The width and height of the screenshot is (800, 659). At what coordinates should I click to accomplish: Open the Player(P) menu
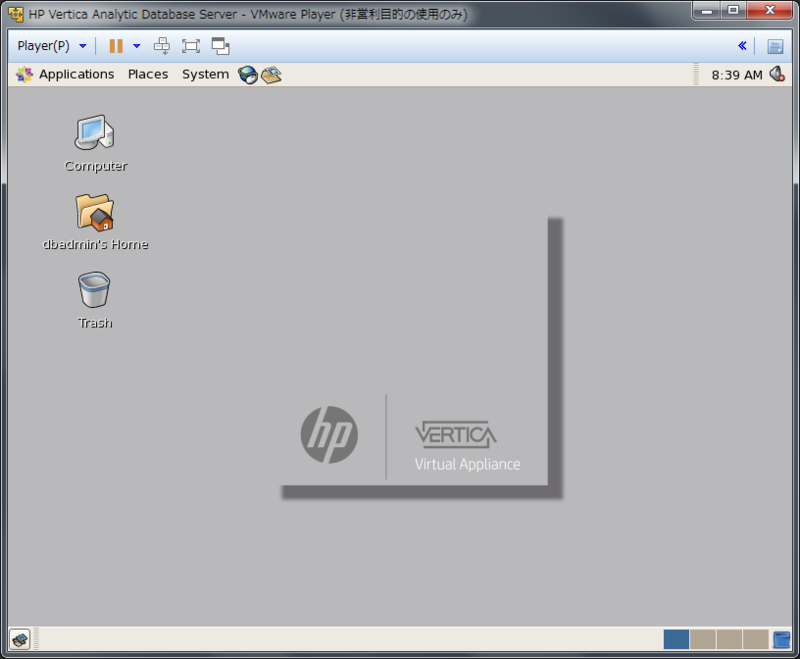click(52, 46)
